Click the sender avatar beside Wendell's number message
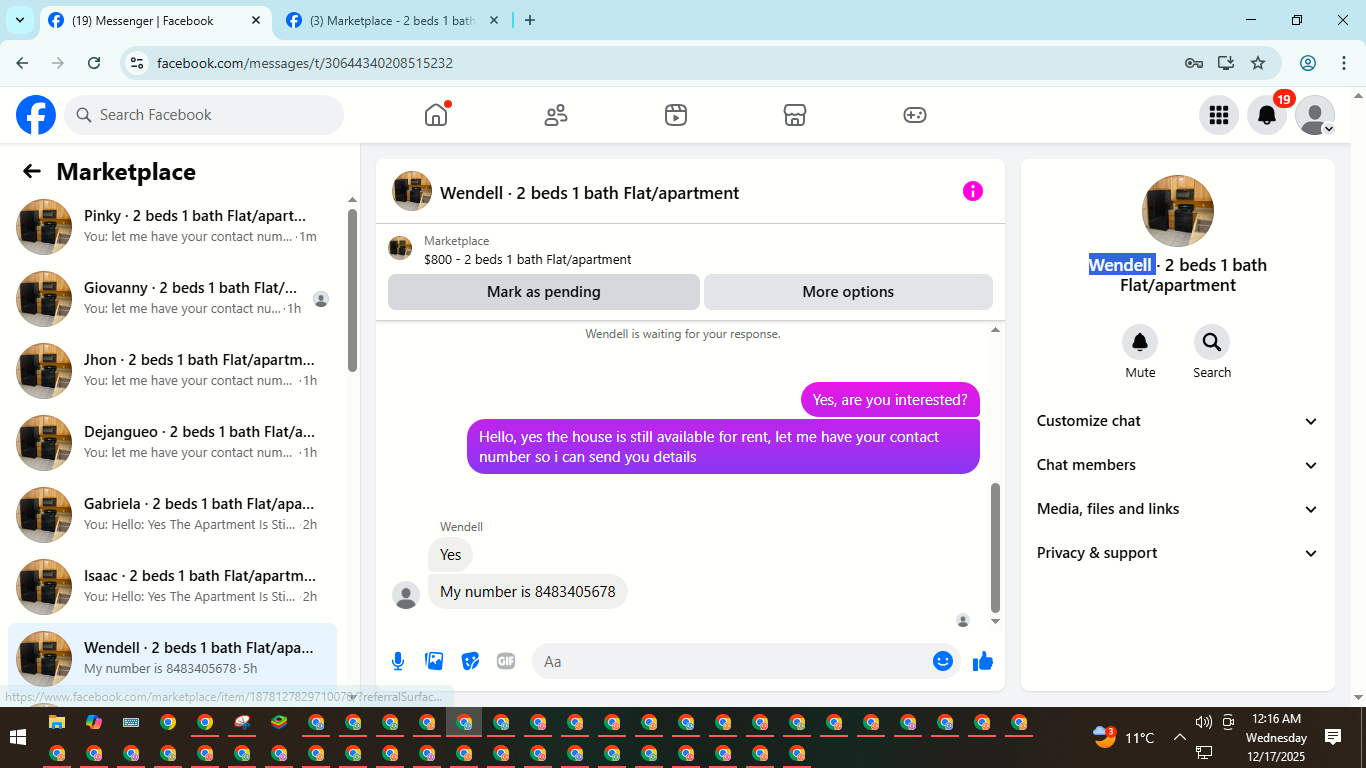 pyautogui.click(x=406, y=595)
